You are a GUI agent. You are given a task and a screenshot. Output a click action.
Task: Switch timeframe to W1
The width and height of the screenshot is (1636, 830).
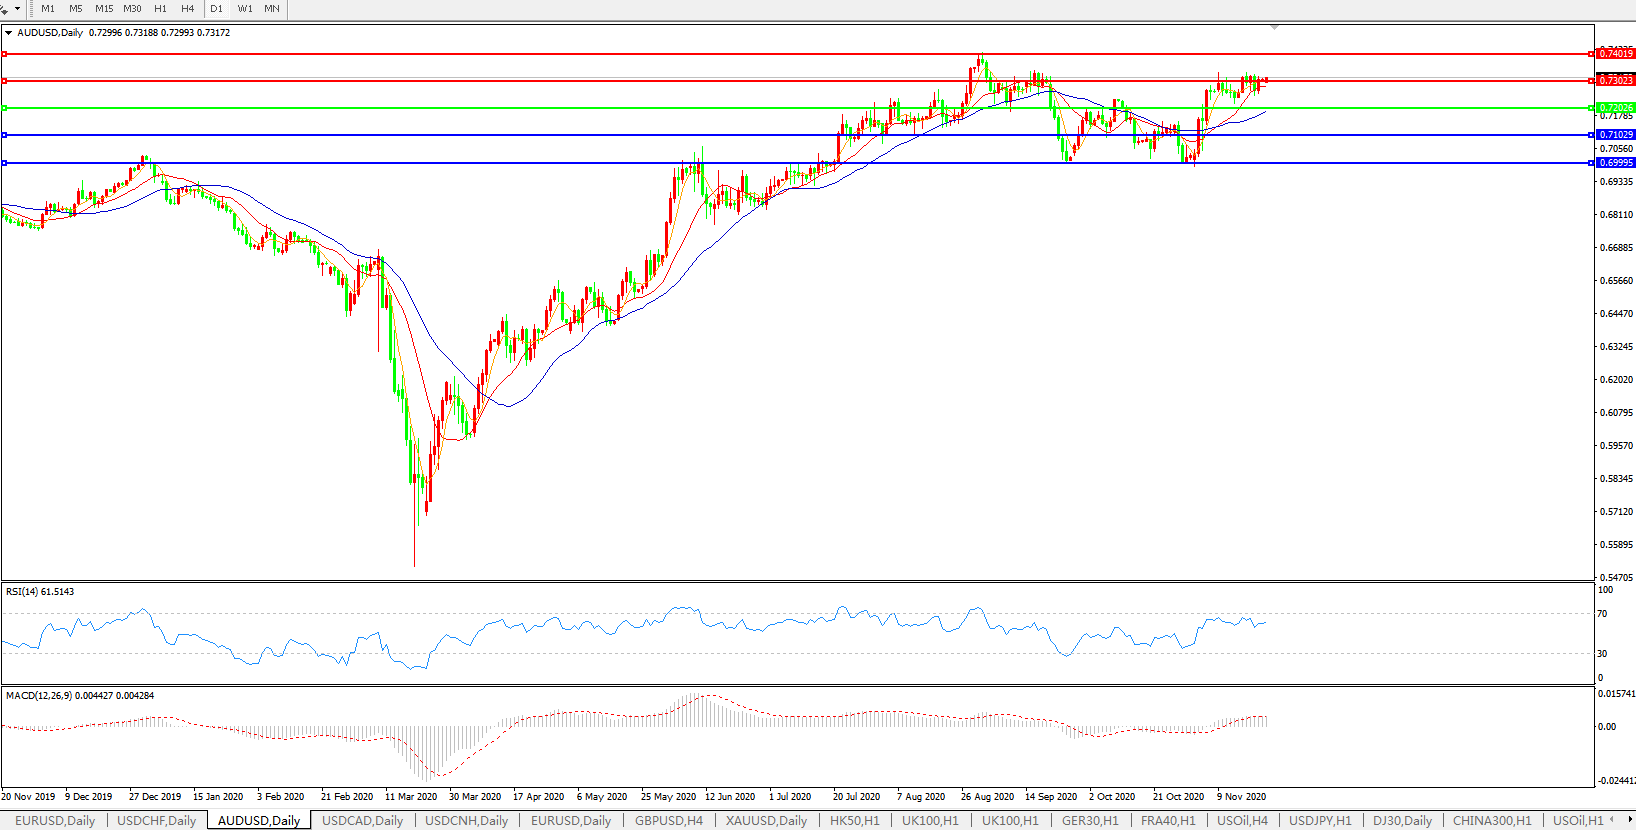pos(245,9)
